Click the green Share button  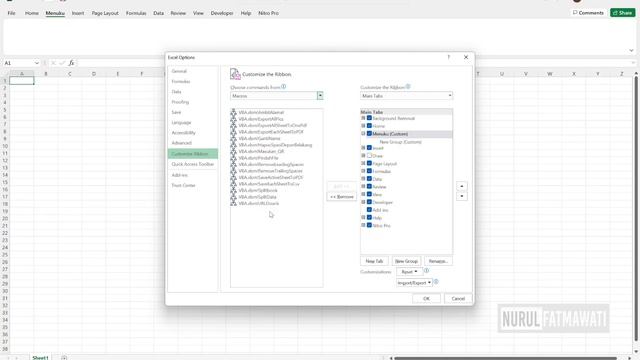(x=622, y=13)
